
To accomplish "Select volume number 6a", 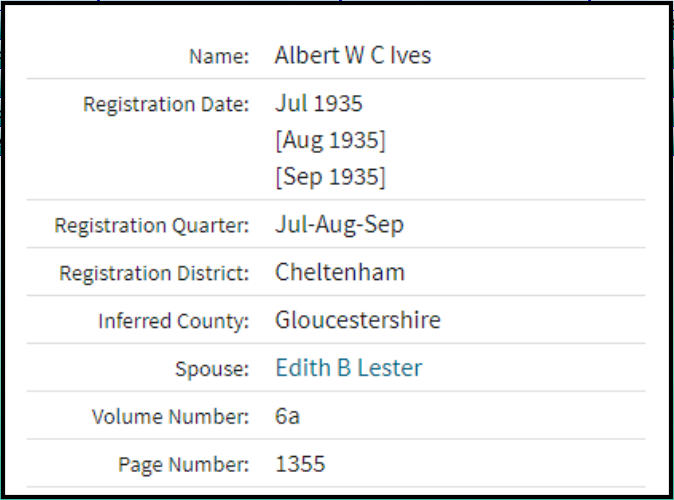I will click(287, 416).
